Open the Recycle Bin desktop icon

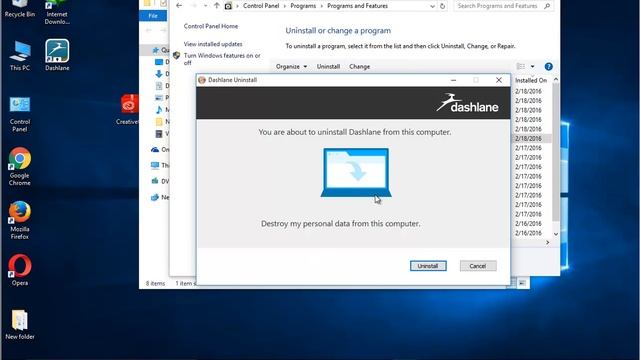coord(20,9)
